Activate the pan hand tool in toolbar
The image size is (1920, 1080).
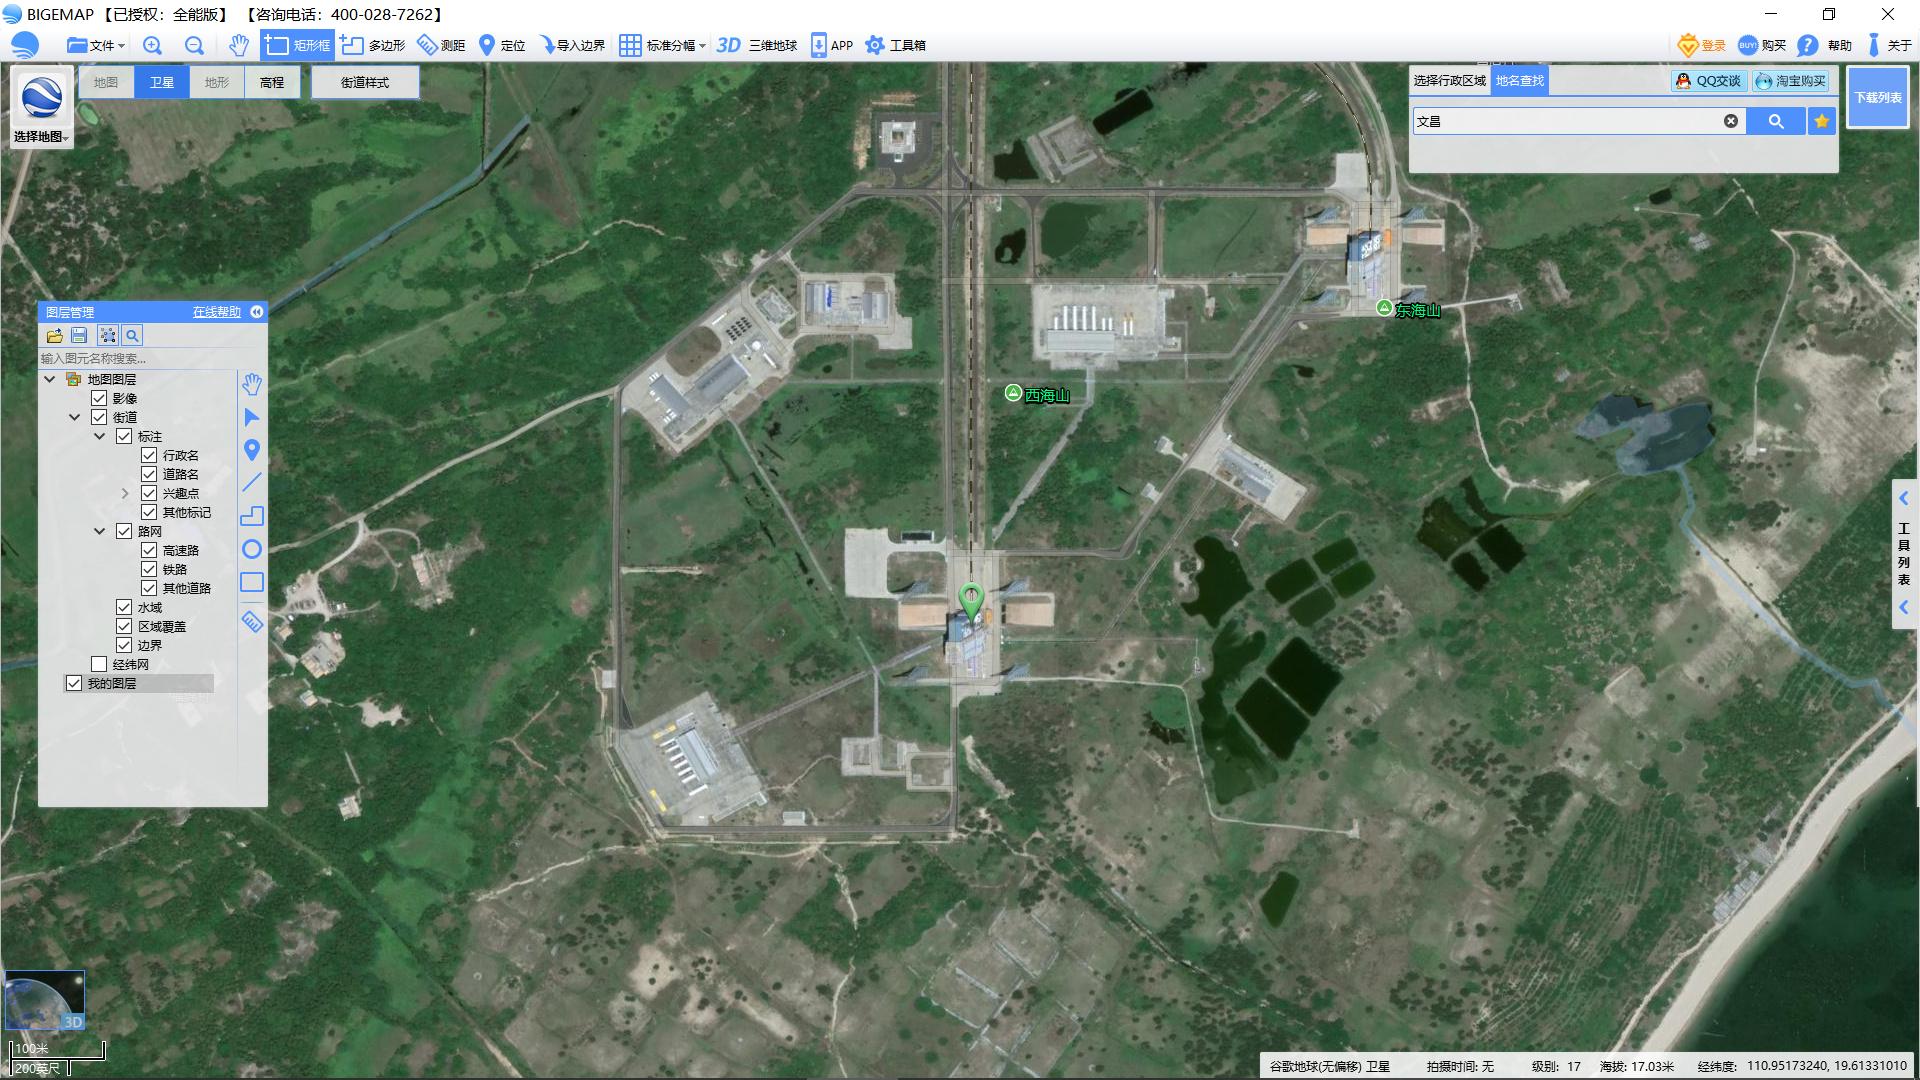238,45
